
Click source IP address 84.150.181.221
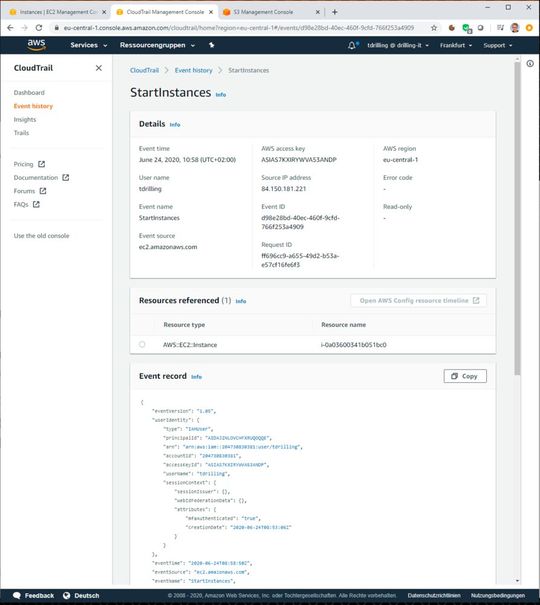[x=284, y=189]
